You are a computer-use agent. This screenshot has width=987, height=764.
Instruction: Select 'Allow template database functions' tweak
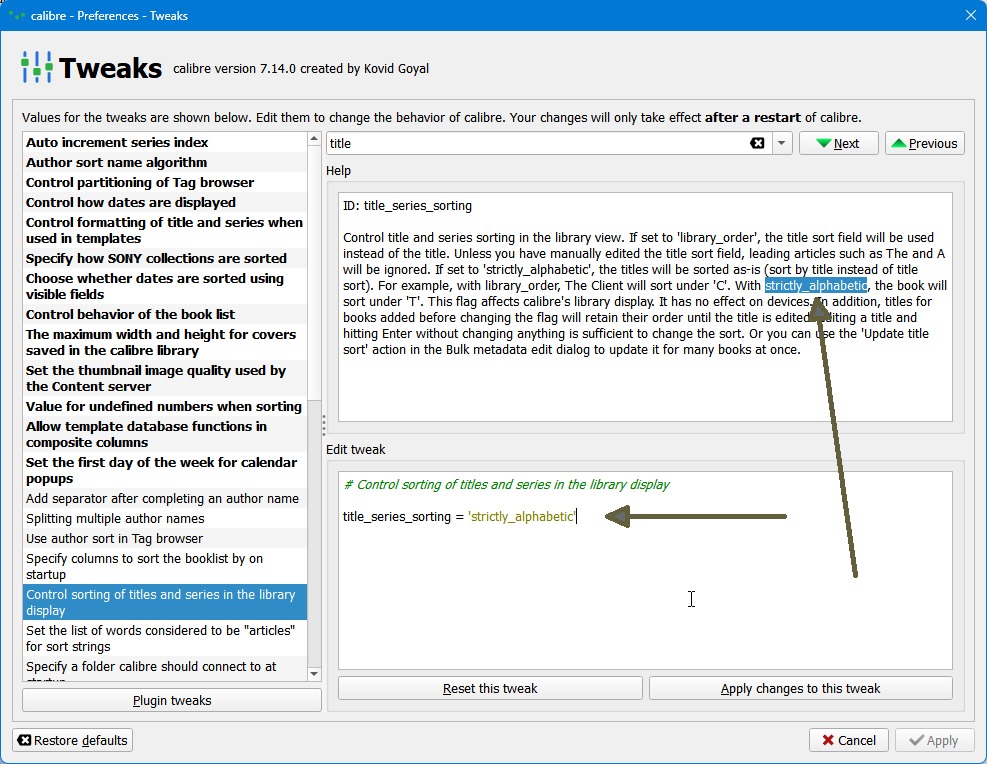(164, 434)
